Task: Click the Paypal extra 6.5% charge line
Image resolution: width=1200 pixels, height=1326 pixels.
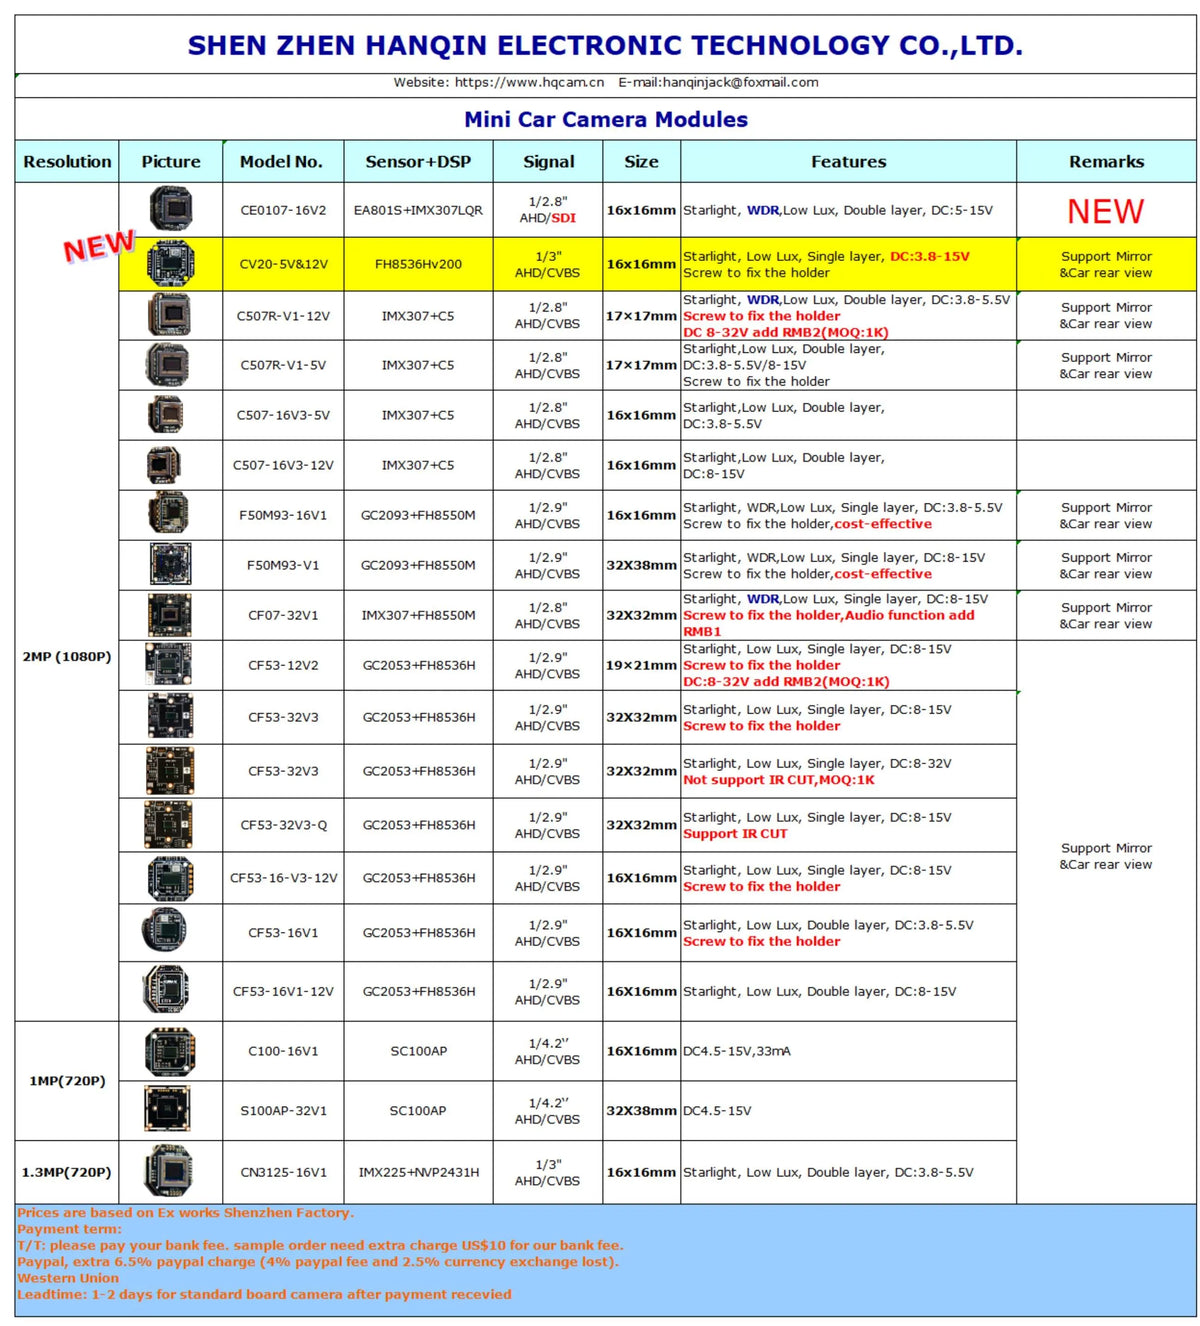Action: (318, 1262)
